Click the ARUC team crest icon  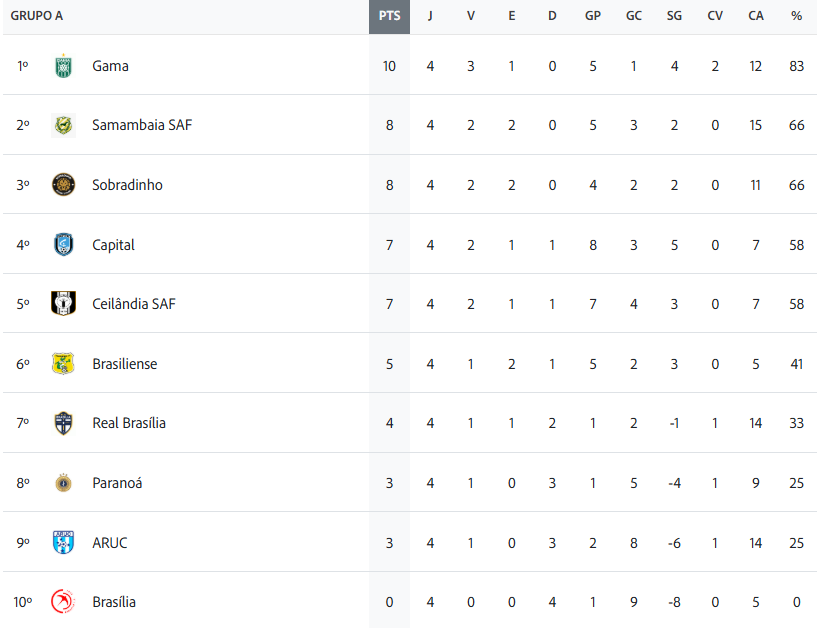coord(63,543)
